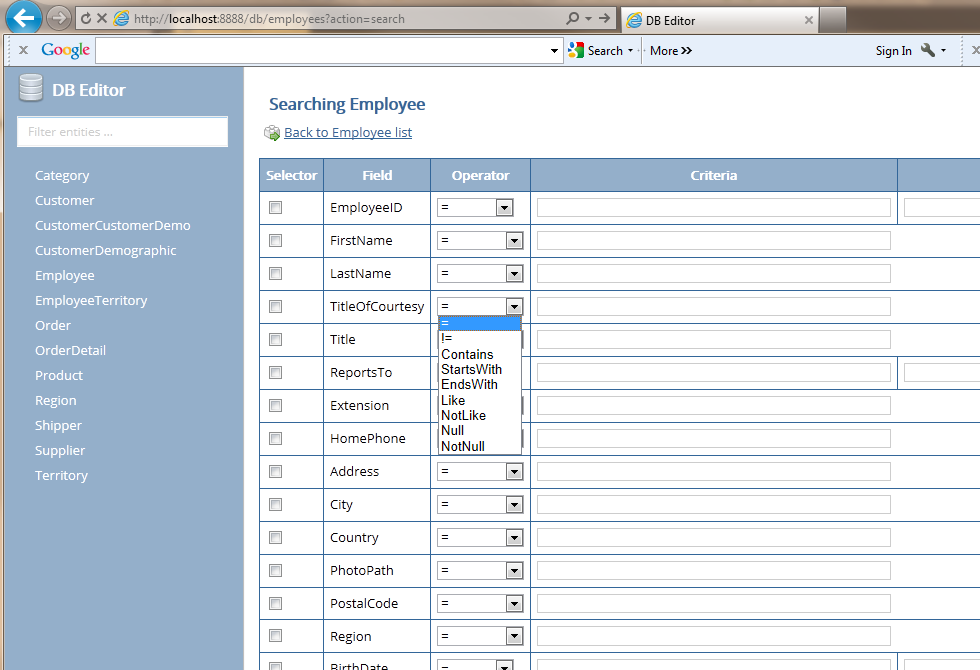Tick the LastName selector checkbox

pyautogui.click(x=276, y=274)
